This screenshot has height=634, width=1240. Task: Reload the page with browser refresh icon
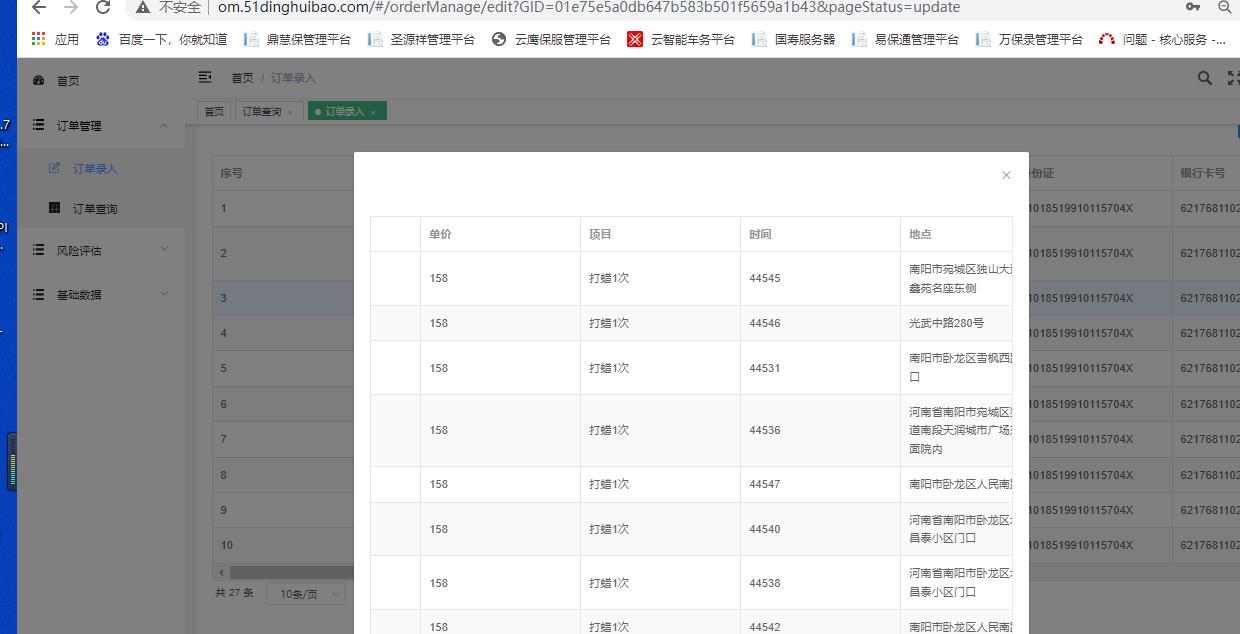(x=102, y=8)
